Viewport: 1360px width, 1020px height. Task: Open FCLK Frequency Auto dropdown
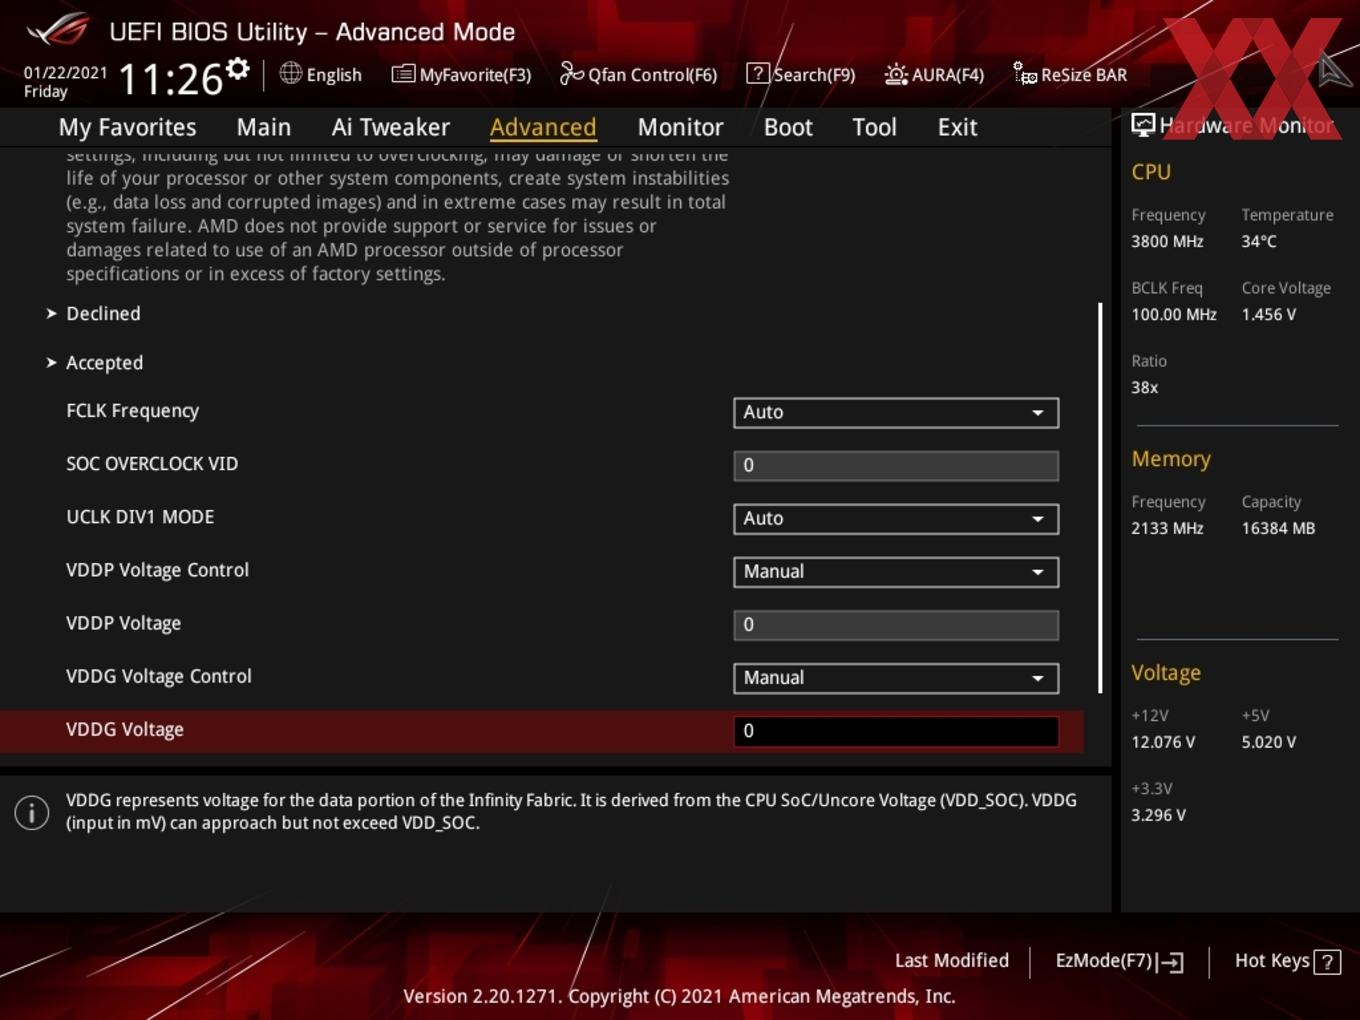[896, 412]
